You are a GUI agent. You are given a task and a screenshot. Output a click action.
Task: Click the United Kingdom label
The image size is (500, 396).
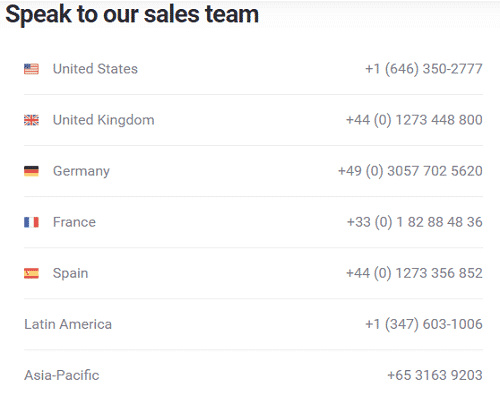click(104, 120)
